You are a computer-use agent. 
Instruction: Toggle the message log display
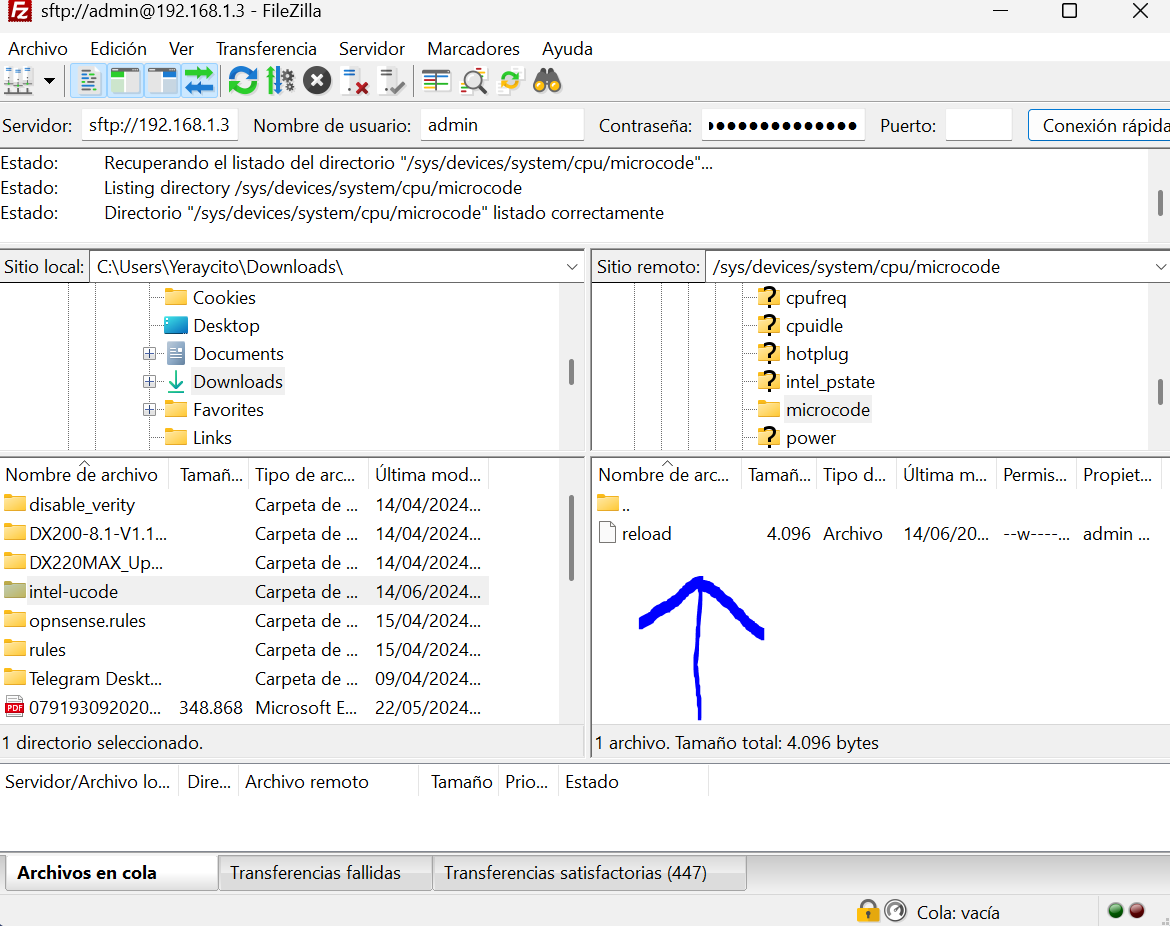click(91, 80)
